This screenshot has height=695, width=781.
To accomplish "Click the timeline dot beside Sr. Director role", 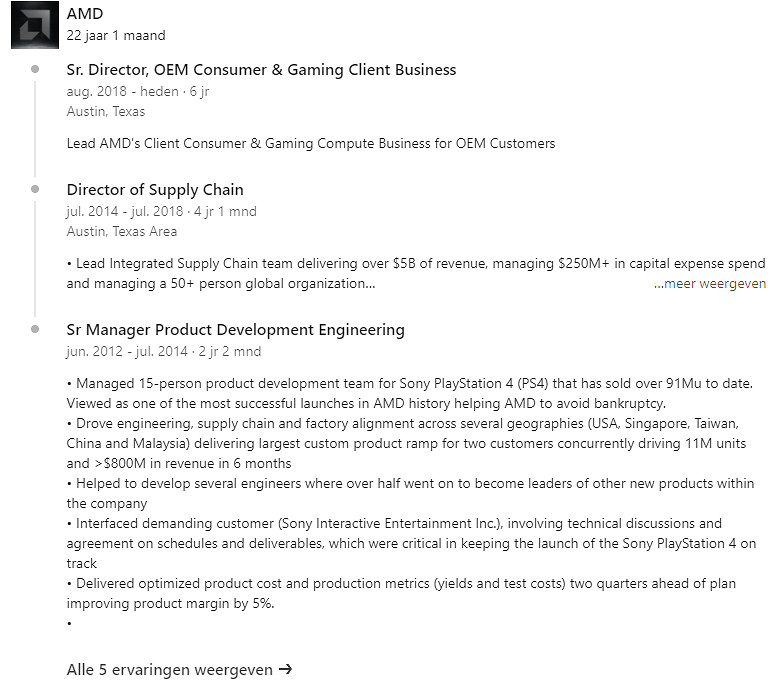I will [x=36, y=69].
